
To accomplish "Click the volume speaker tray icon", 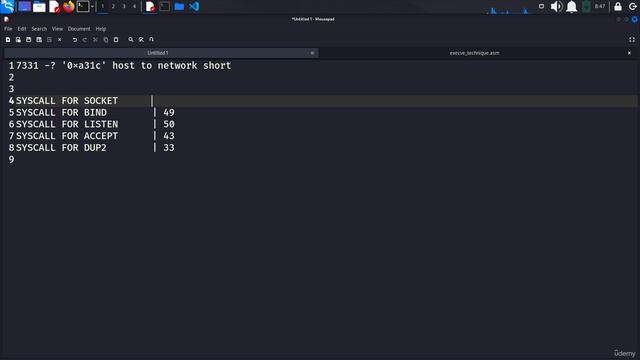I will pyautogui.click(x=556, y=7).
